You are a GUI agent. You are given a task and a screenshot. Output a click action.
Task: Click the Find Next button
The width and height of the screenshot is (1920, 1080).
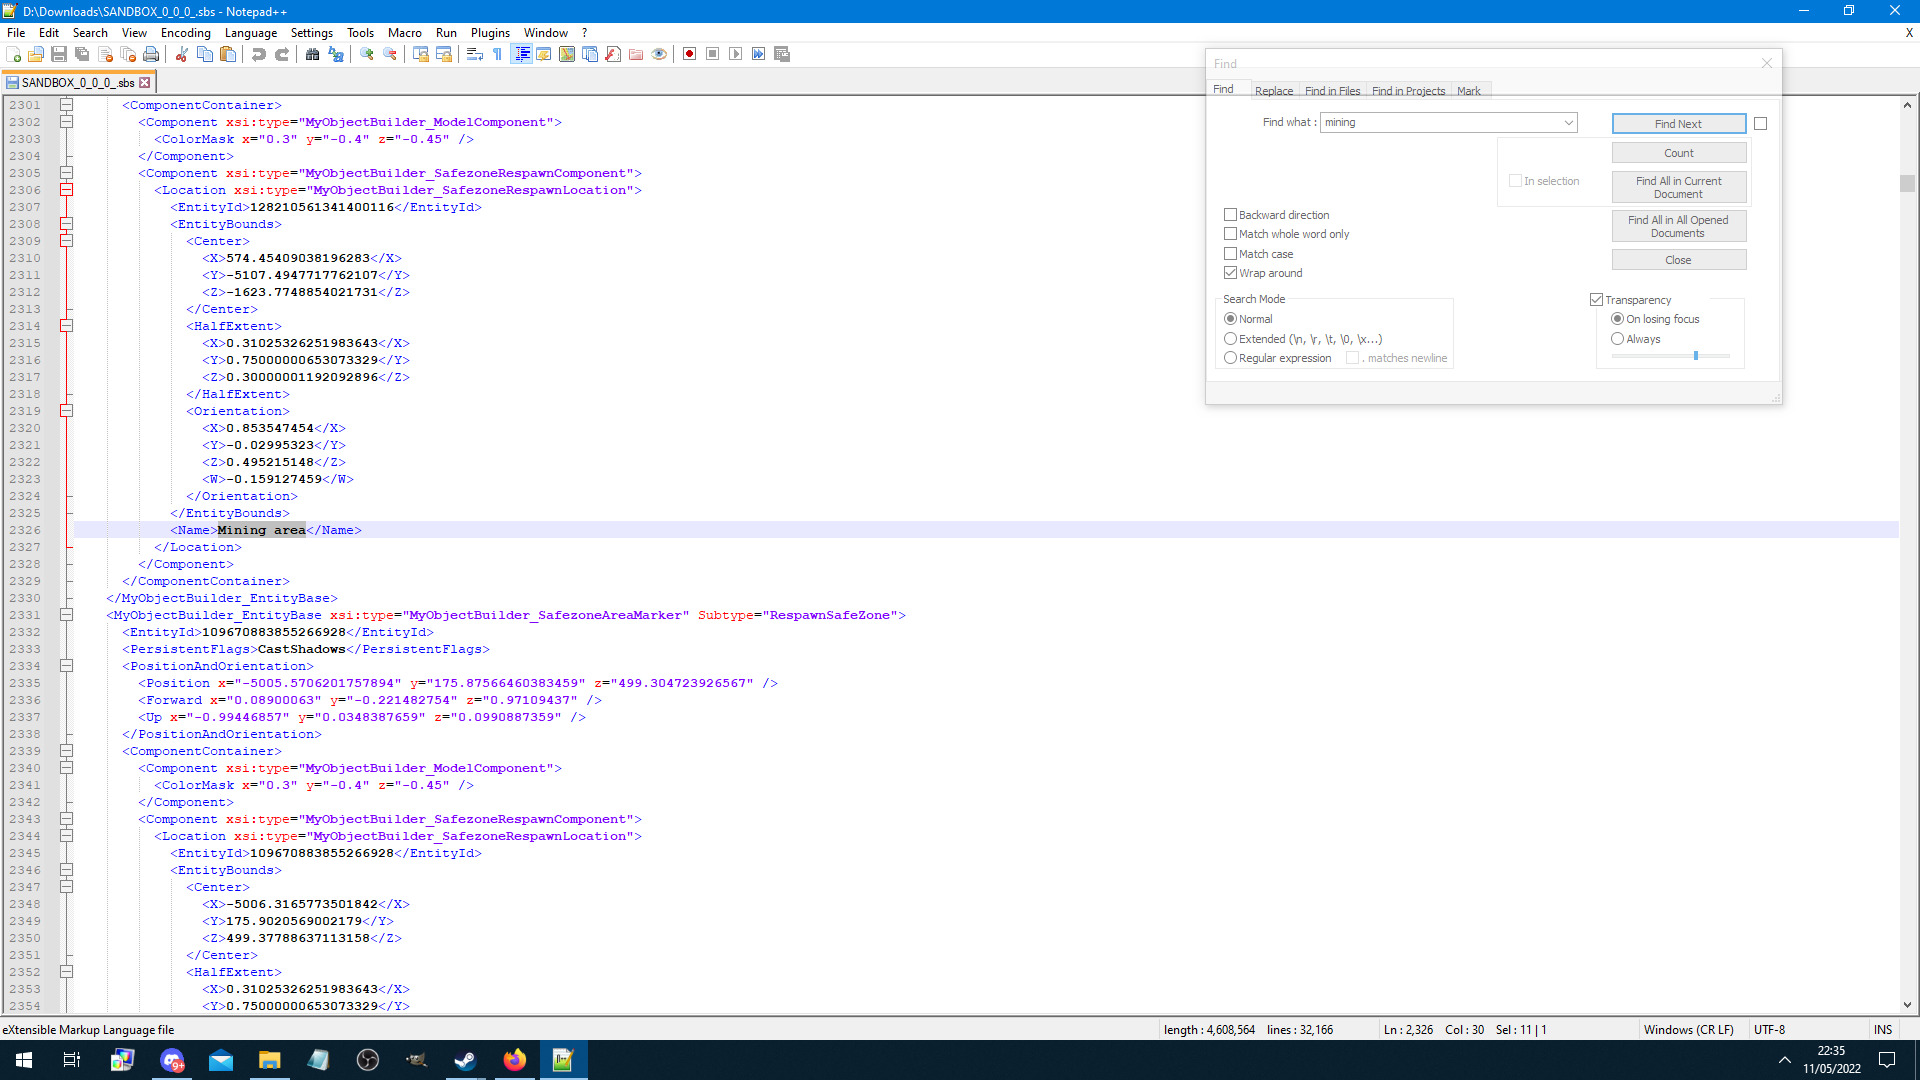click(x=1678, y=124)
